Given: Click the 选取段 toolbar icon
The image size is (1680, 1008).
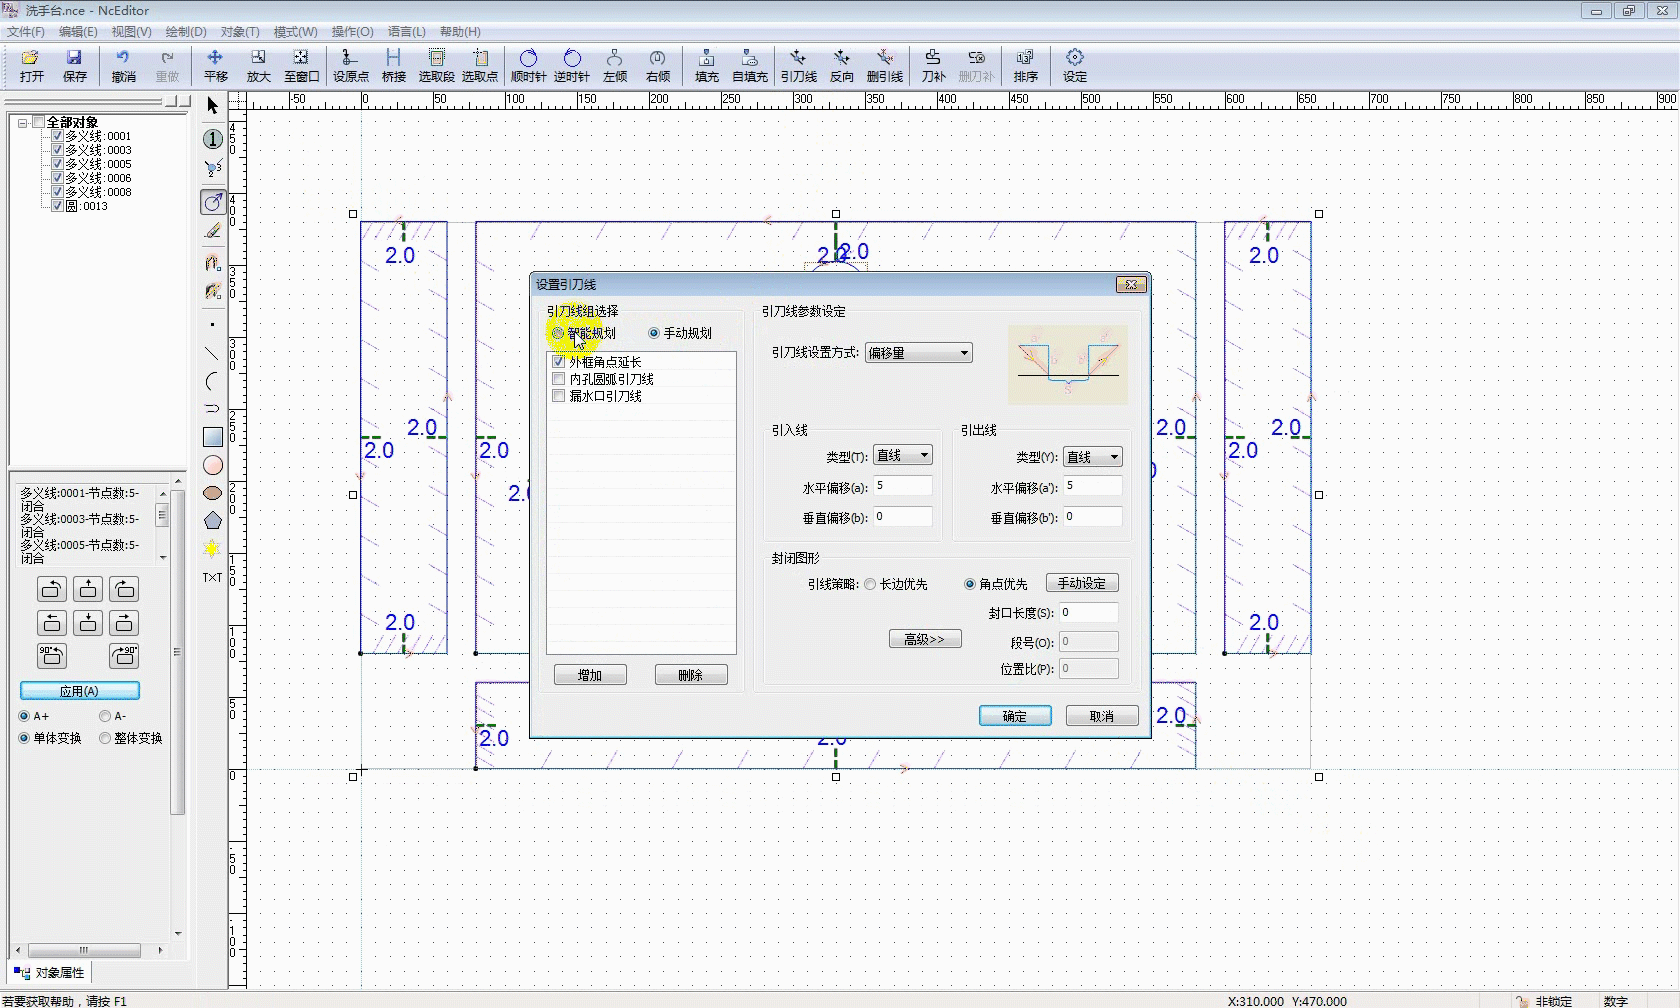Looking at the screenshot, I should pos(436,66).
